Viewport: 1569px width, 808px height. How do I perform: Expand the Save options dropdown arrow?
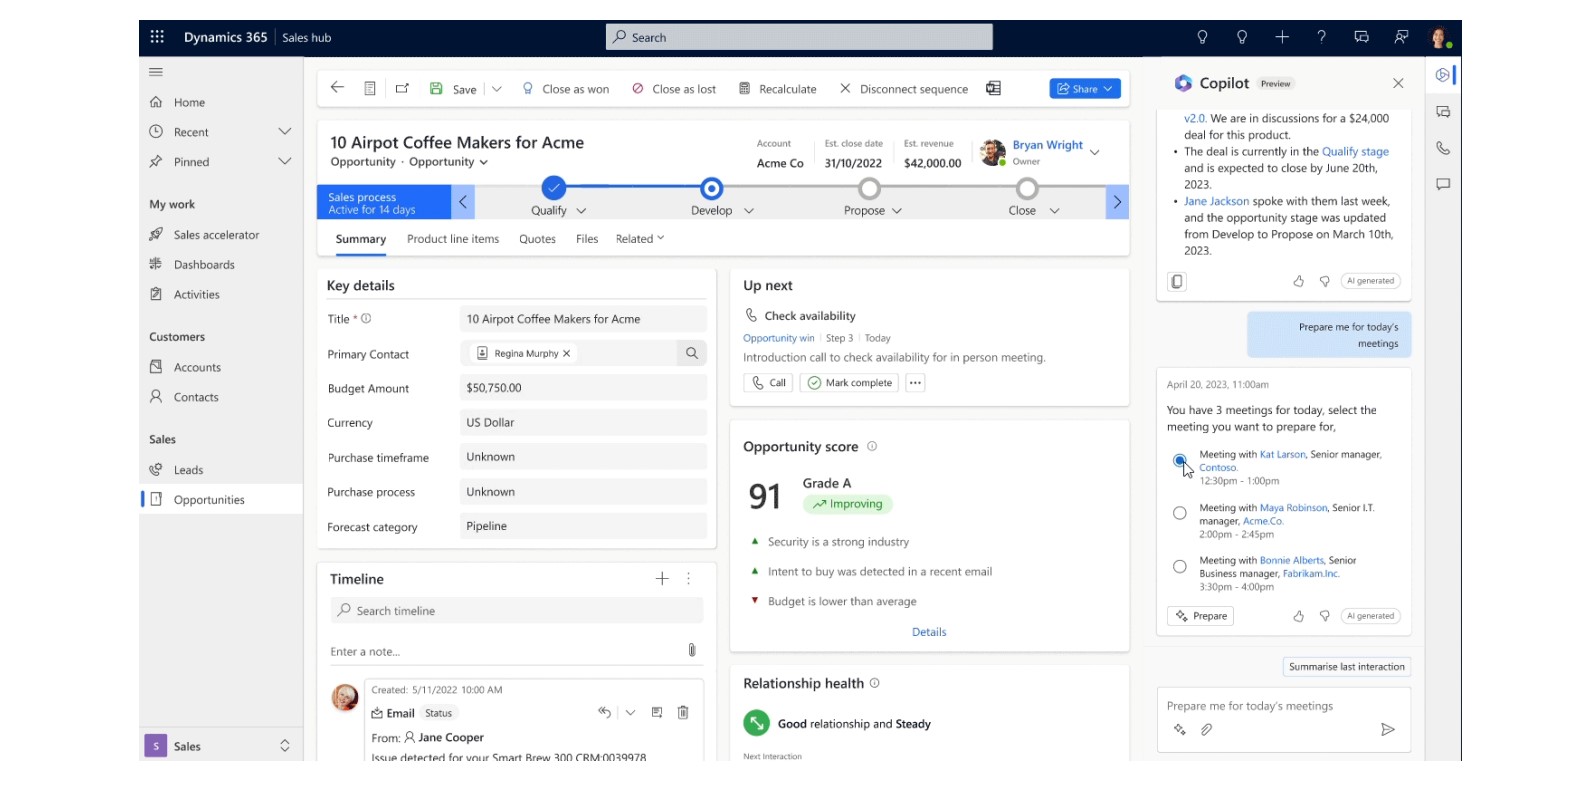point(497,89)
